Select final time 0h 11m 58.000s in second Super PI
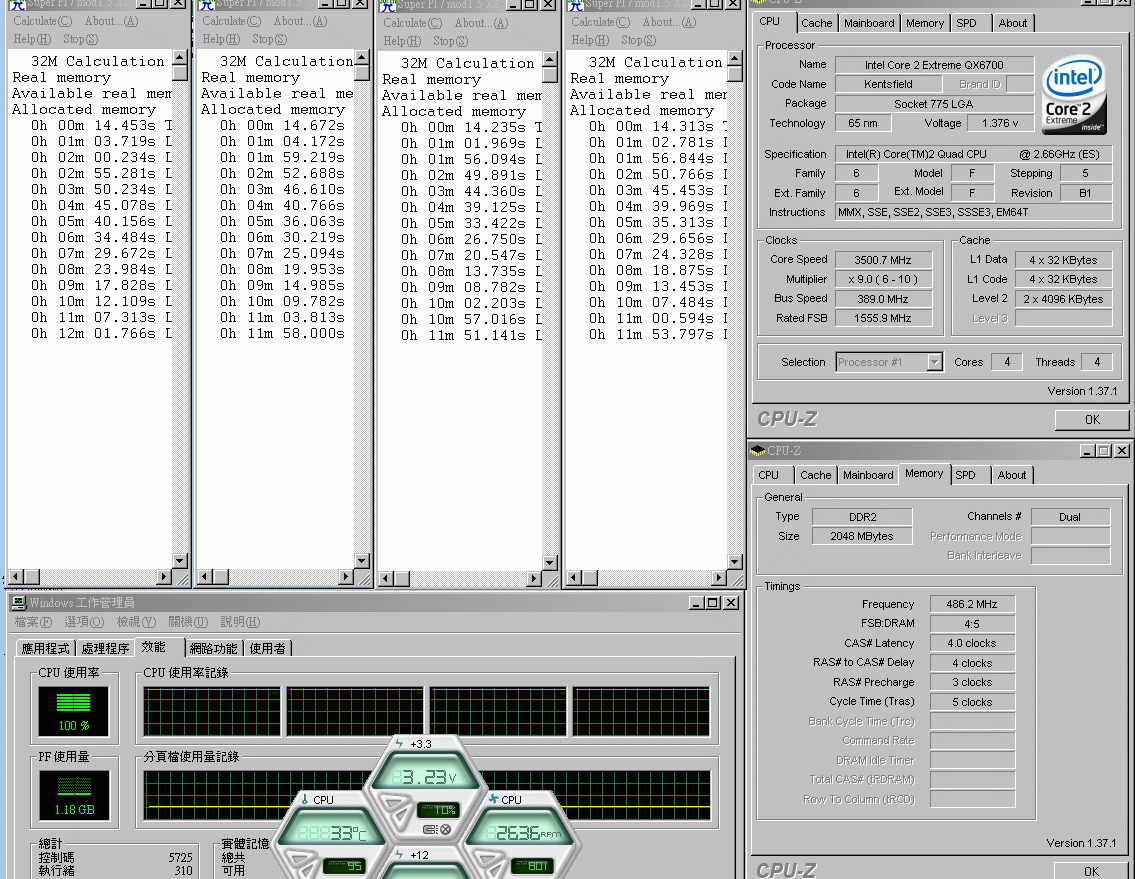The image size is (1135, 879). [282, 334]
